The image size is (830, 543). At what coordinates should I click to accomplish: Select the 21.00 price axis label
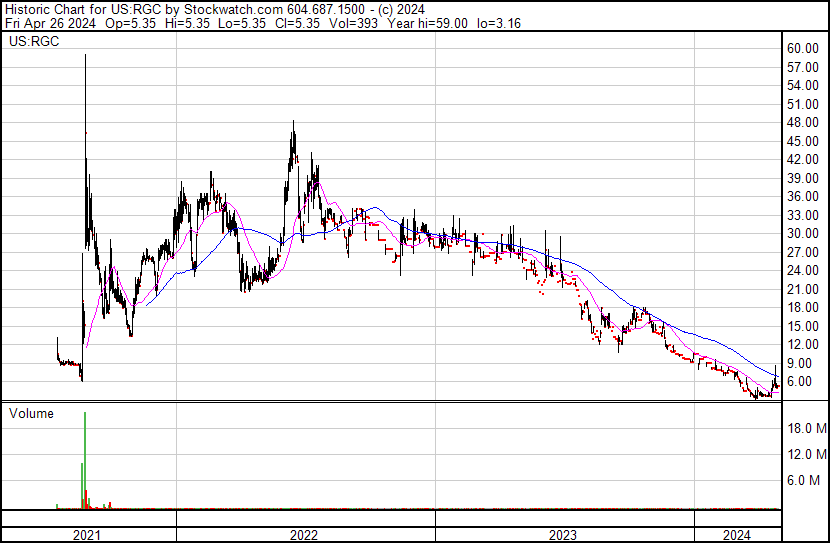coord(803,289)
